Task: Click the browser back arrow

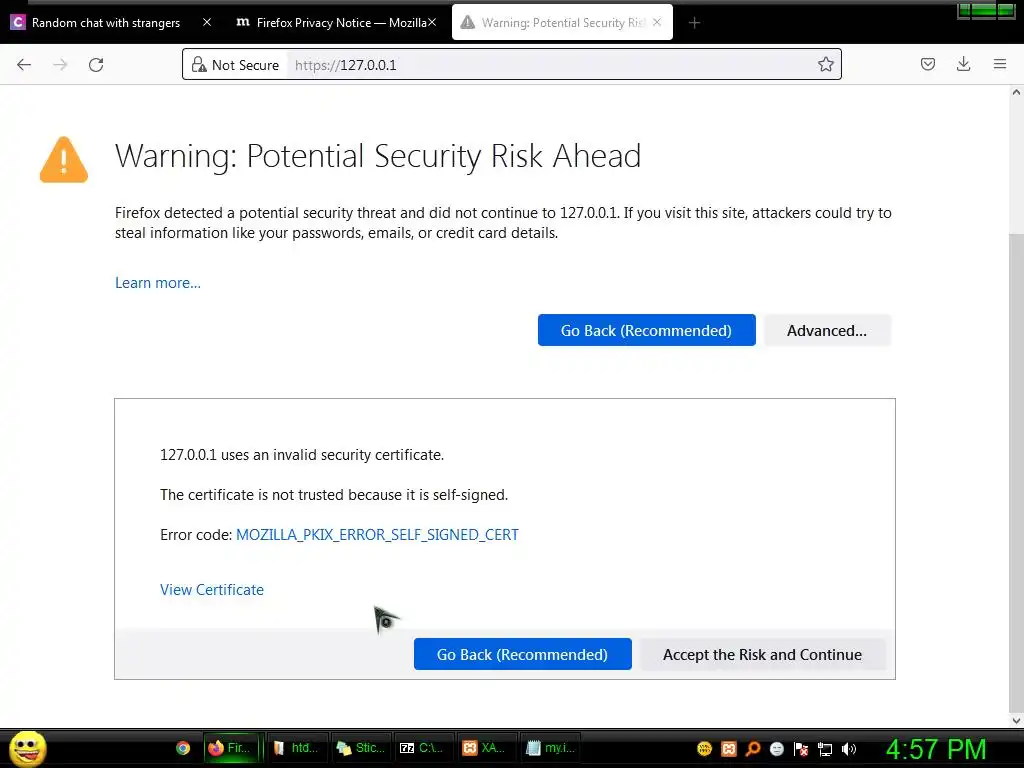Action: pos(24,65)
